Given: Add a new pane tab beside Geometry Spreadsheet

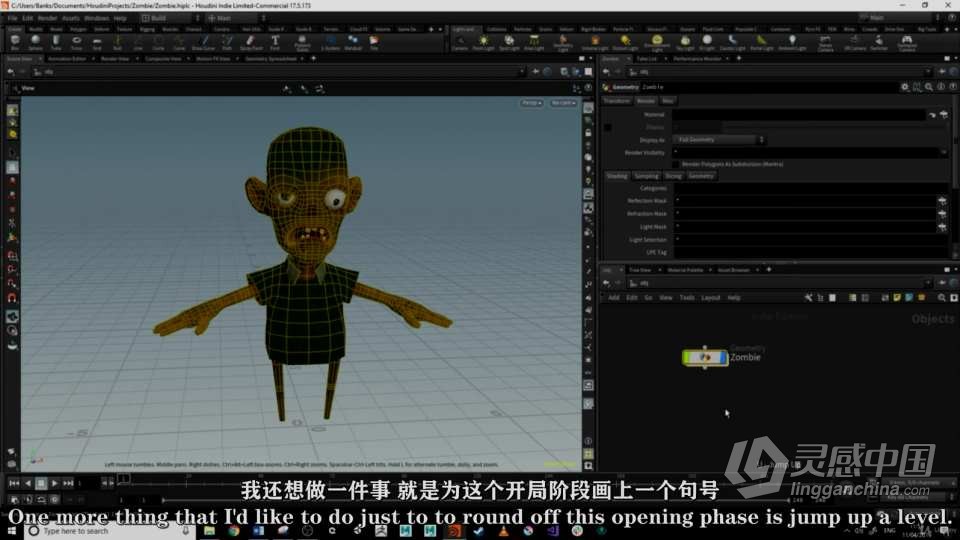Looking at the screenshot, I should click(313, 59).
